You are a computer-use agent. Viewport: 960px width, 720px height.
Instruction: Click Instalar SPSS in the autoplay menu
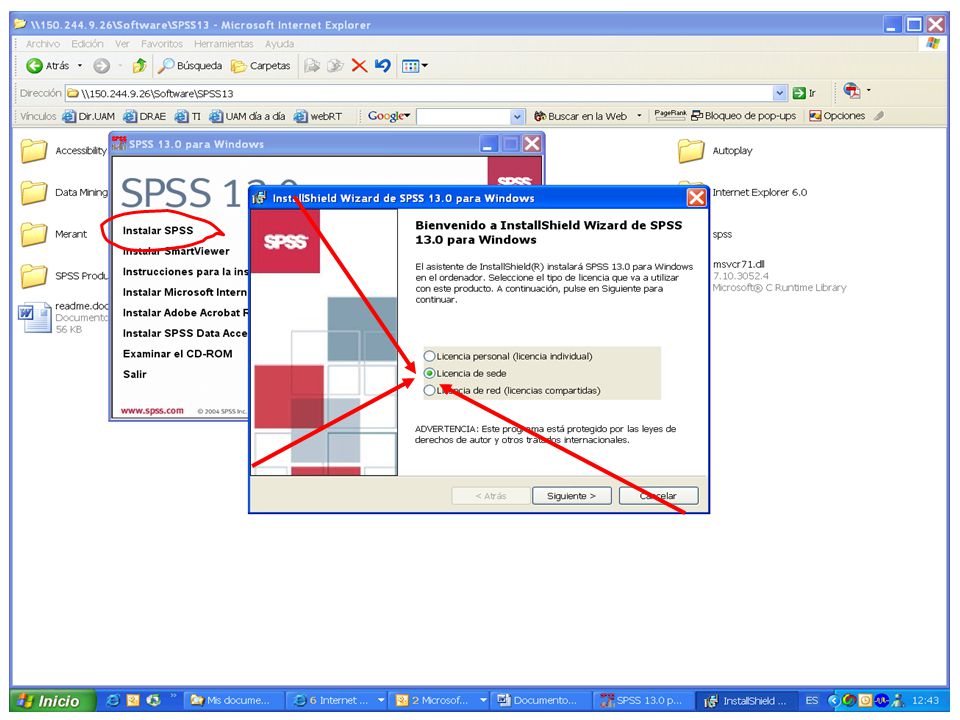[157, 231]
